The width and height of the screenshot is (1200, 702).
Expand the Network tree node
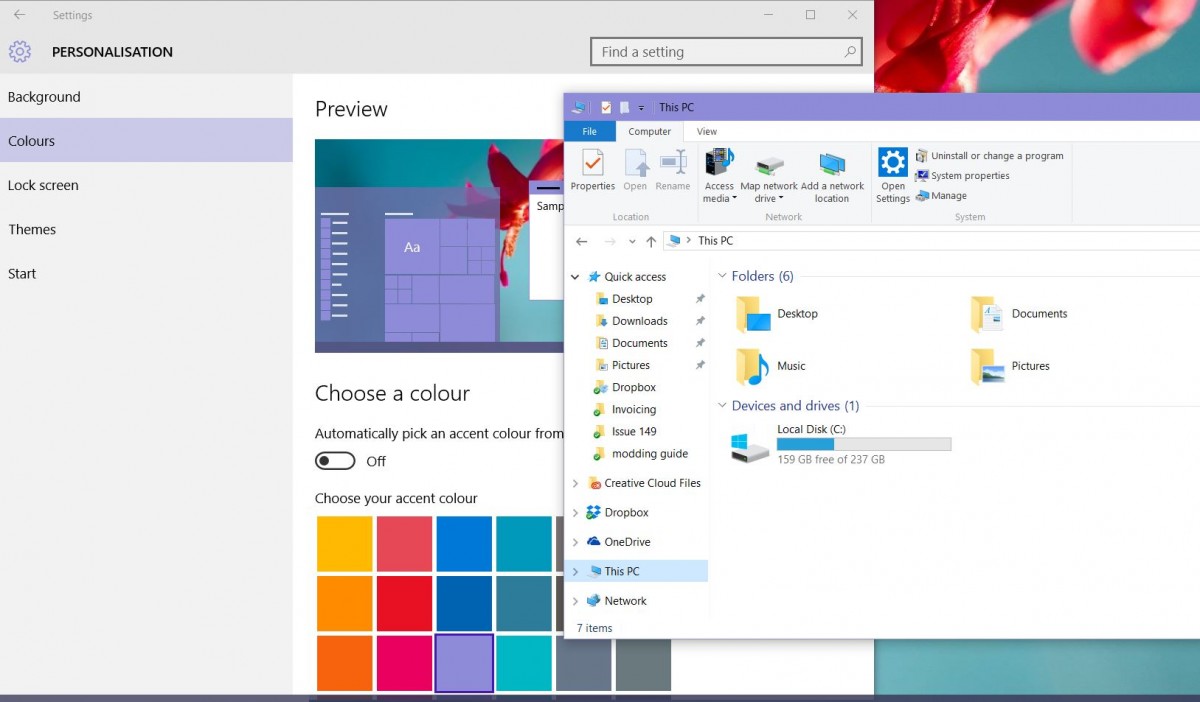tap(575, 601)
